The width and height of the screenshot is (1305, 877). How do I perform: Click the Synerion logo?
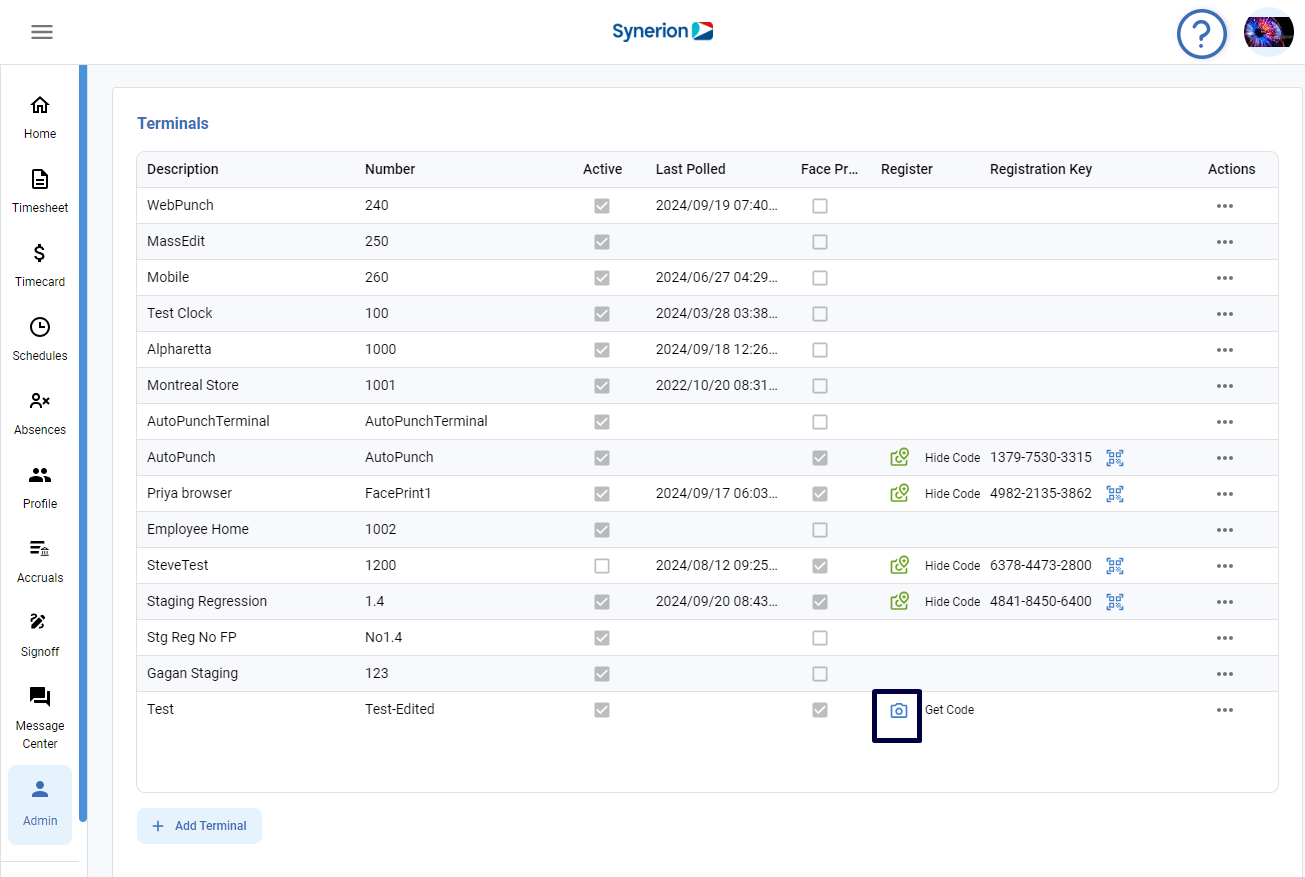[662, 31]
